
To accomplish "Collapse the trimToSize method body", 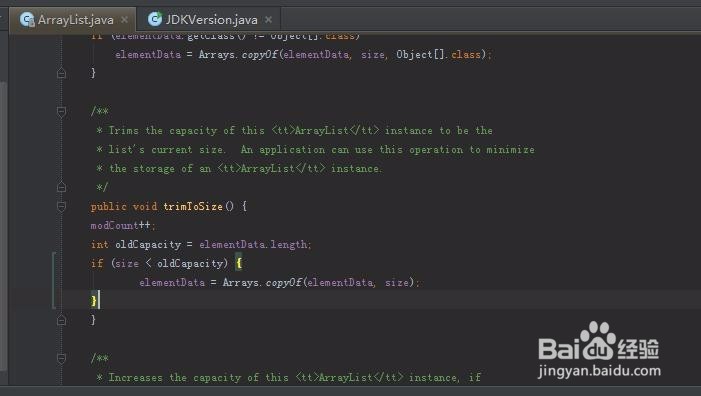I will coord(62,206).
